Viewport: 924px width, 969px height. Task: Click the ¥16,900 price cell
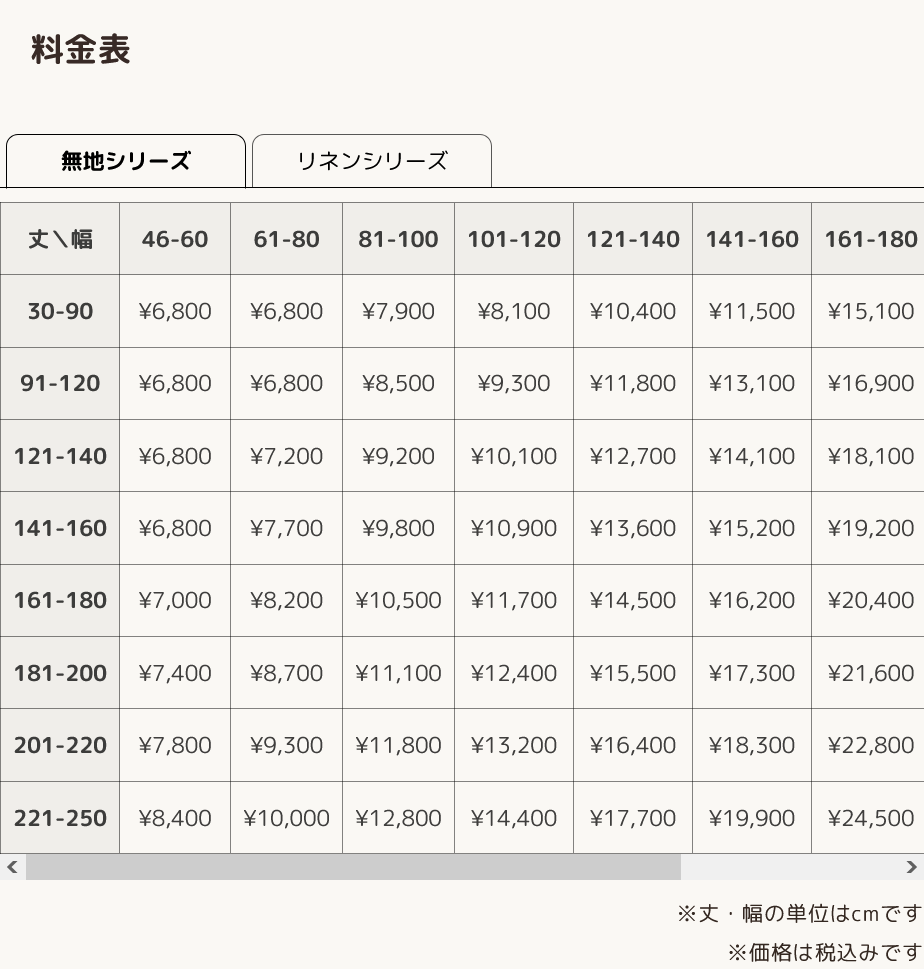point(868,383)
